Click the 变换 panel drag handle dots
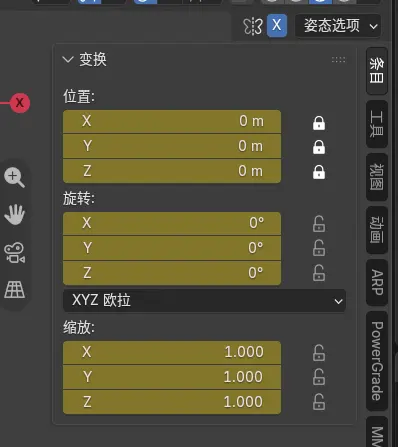The image size is (398, 447). click(338, 60)
